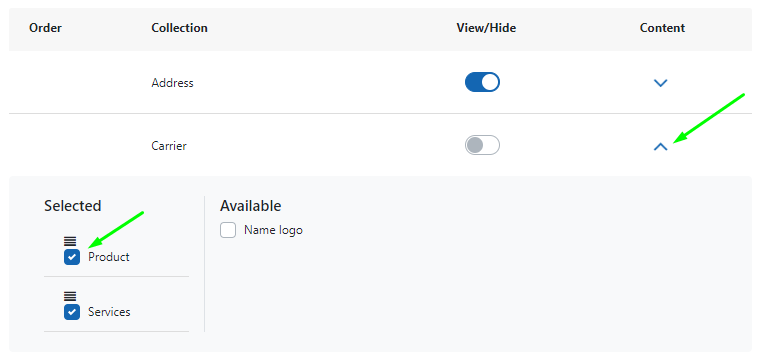The height and width of the screenshot is (360, 759).
Task: Uncheck the Product checkbox
Action: click(72, 257)
